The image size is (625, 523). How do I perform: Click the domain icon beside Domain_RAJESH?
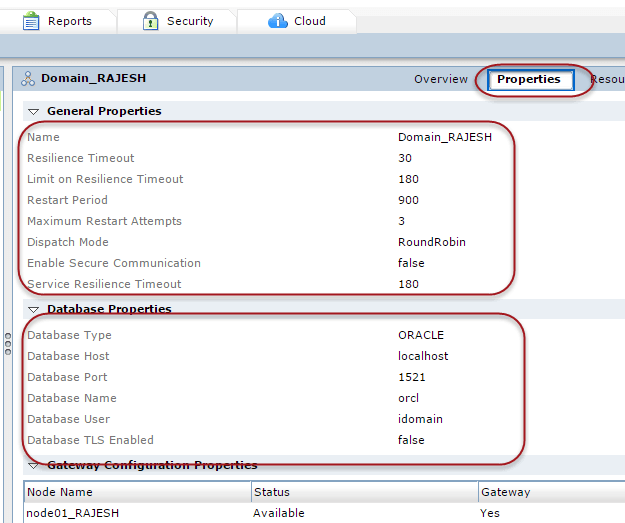pos(28,79)
